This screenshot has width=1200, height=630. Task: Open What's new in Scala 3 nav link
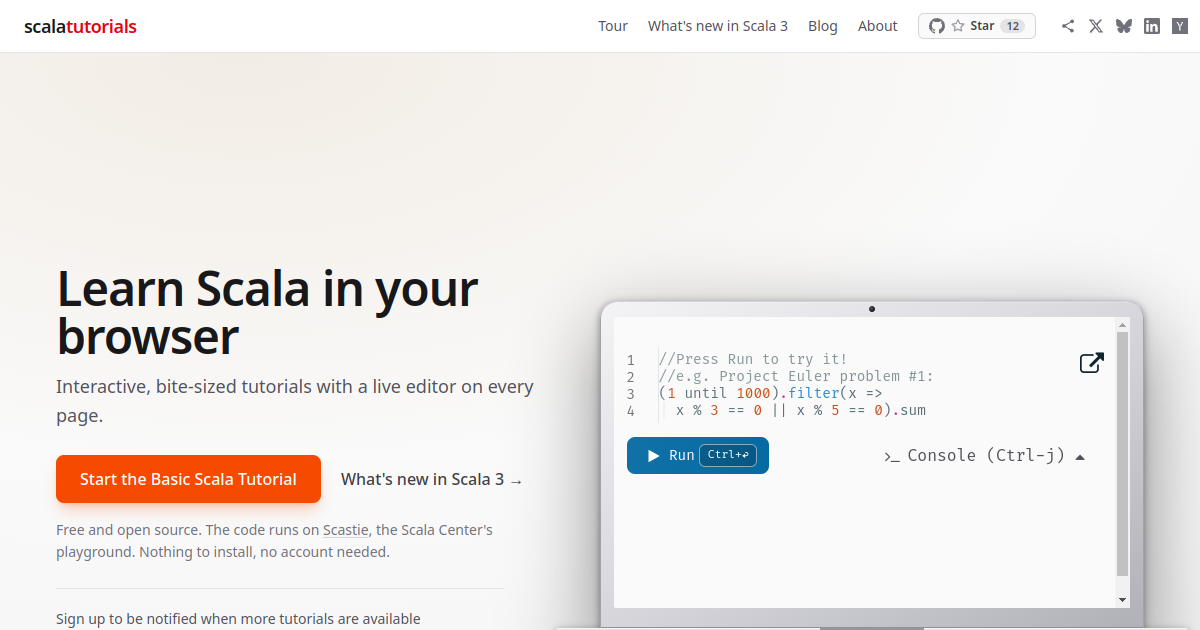718,26
